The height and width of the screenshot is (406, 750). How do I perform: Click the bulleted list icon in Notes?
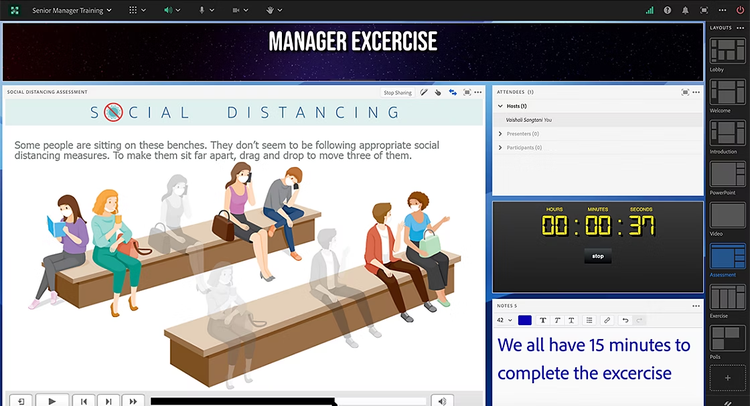[x=589, y=320]
